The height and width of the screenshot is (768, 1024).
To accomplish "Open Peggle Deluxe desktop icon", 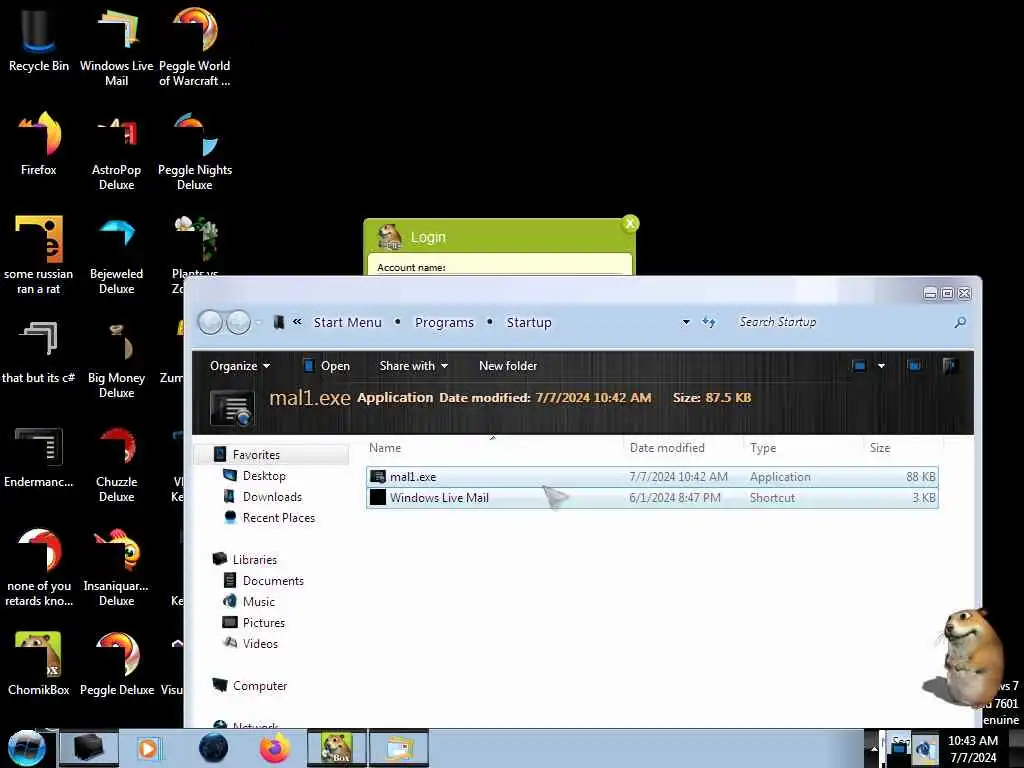I will 116,664.
